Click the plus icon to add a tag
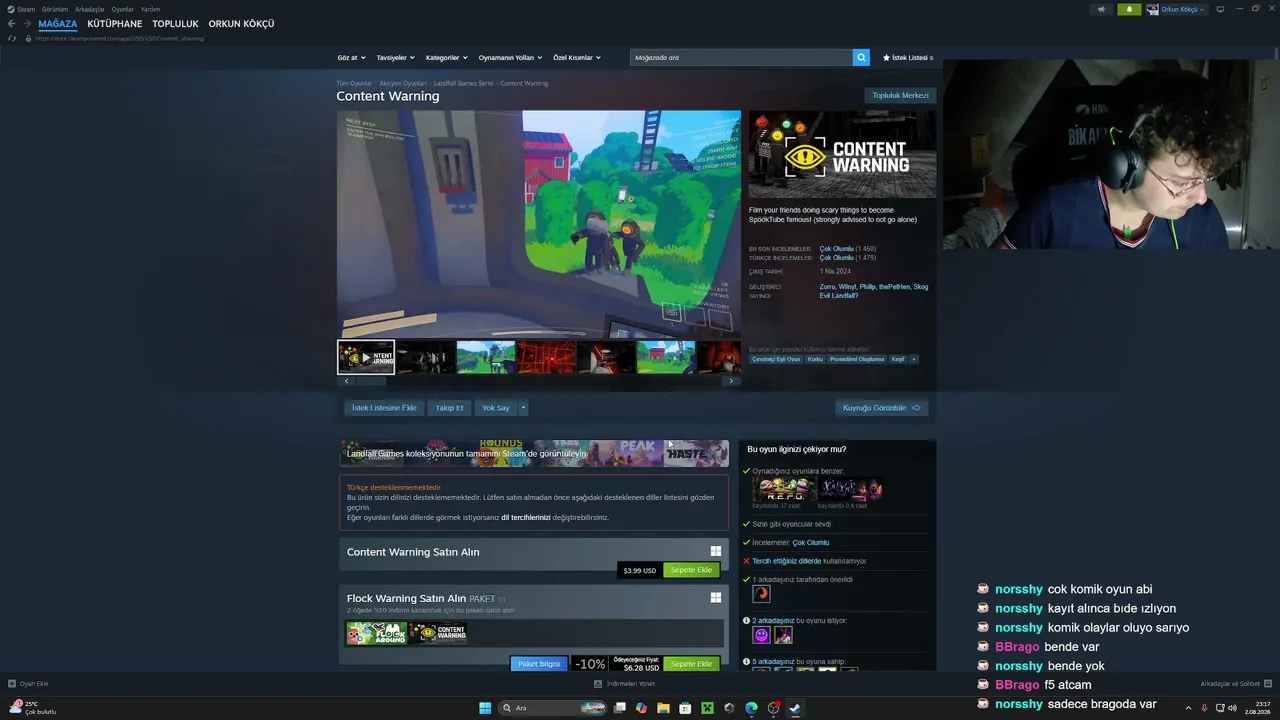The image size is (1280, 720). click(x=913, y=359)
